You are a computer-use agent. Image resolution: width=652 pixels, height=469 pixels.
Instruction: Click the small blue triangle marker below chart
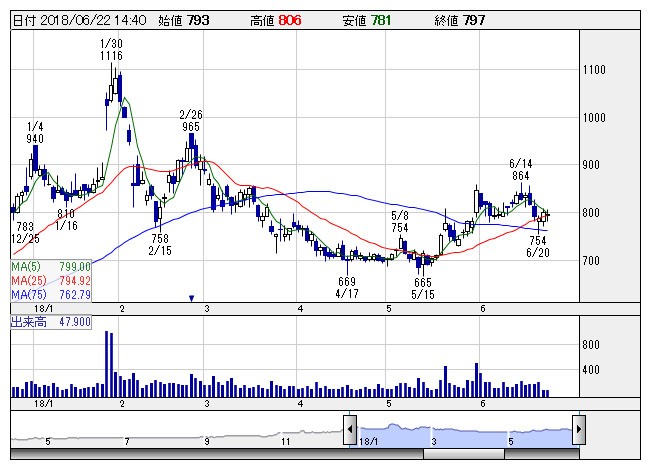192,298
